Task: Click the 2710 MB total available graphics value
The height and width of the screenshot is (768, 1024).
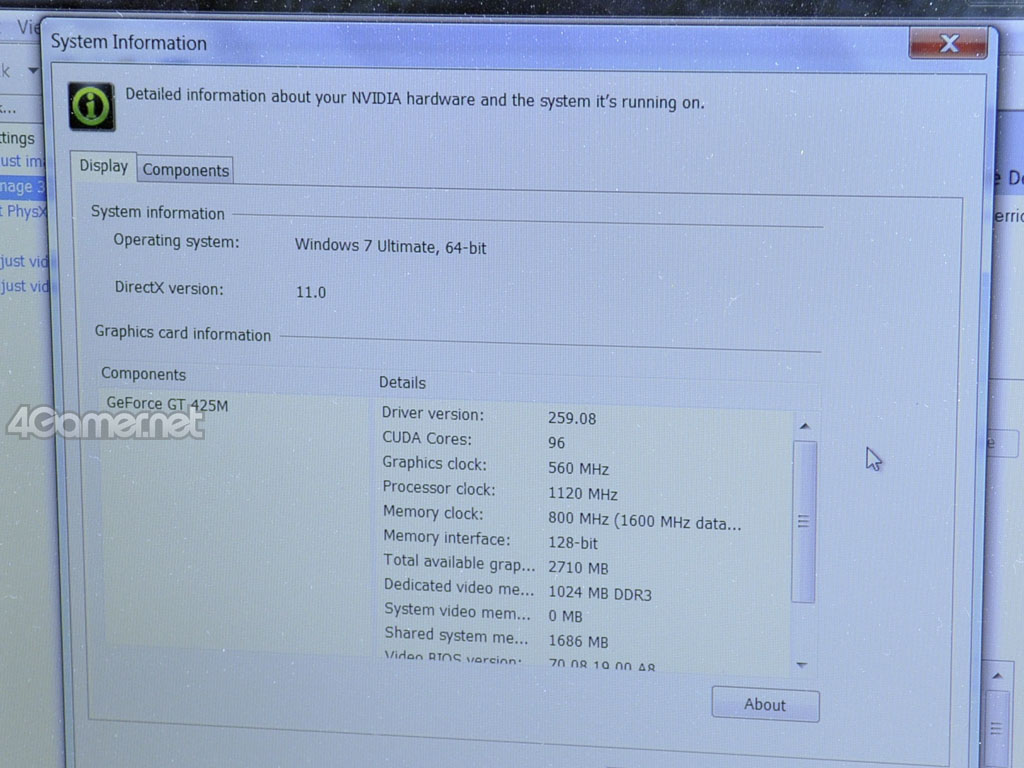Action: (x=578, y=568)
